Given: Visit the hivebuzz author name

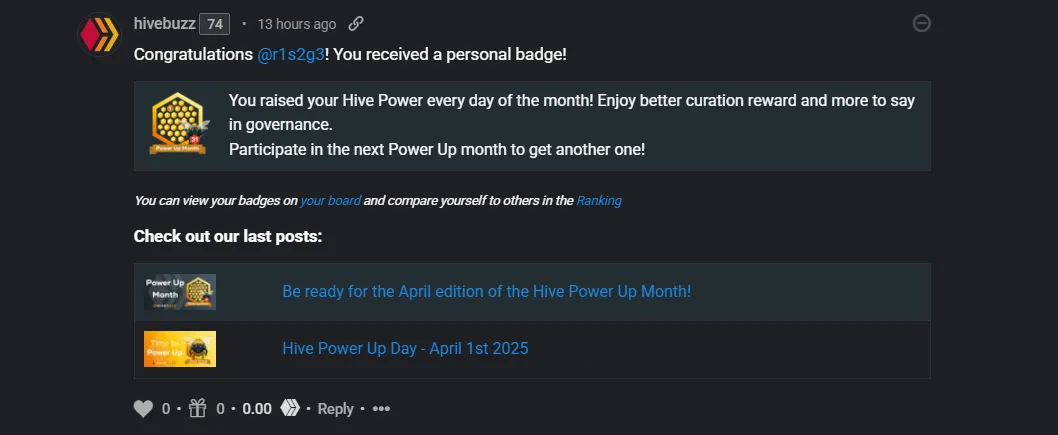Looking at the screenshot, I should click(165, 24).
